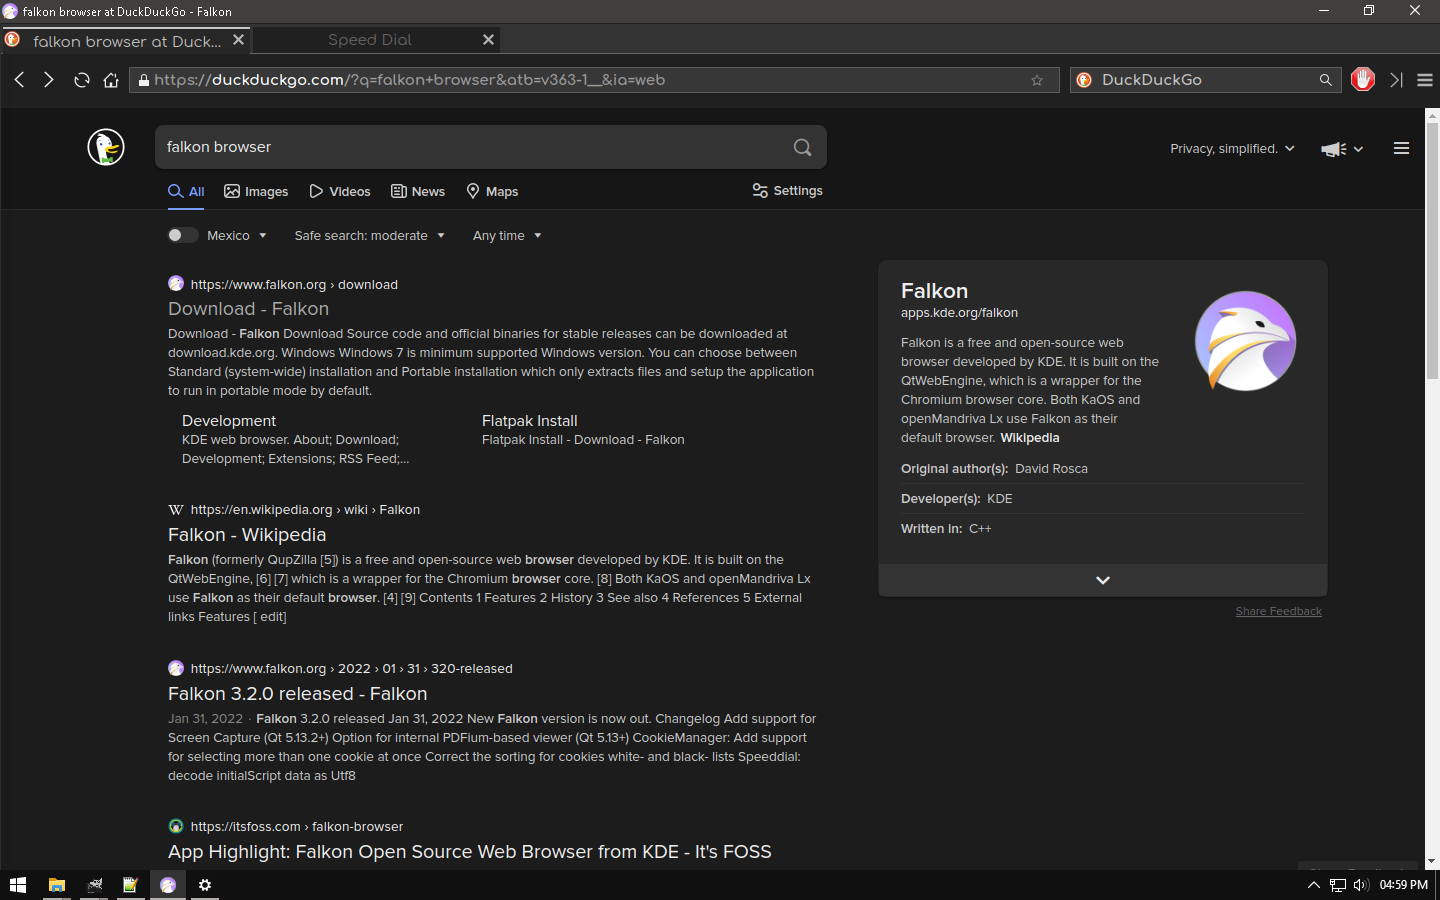Click the 'Developer(s): KDE' row
This screenshot has width=1440, height=900.
(1102, 499)
